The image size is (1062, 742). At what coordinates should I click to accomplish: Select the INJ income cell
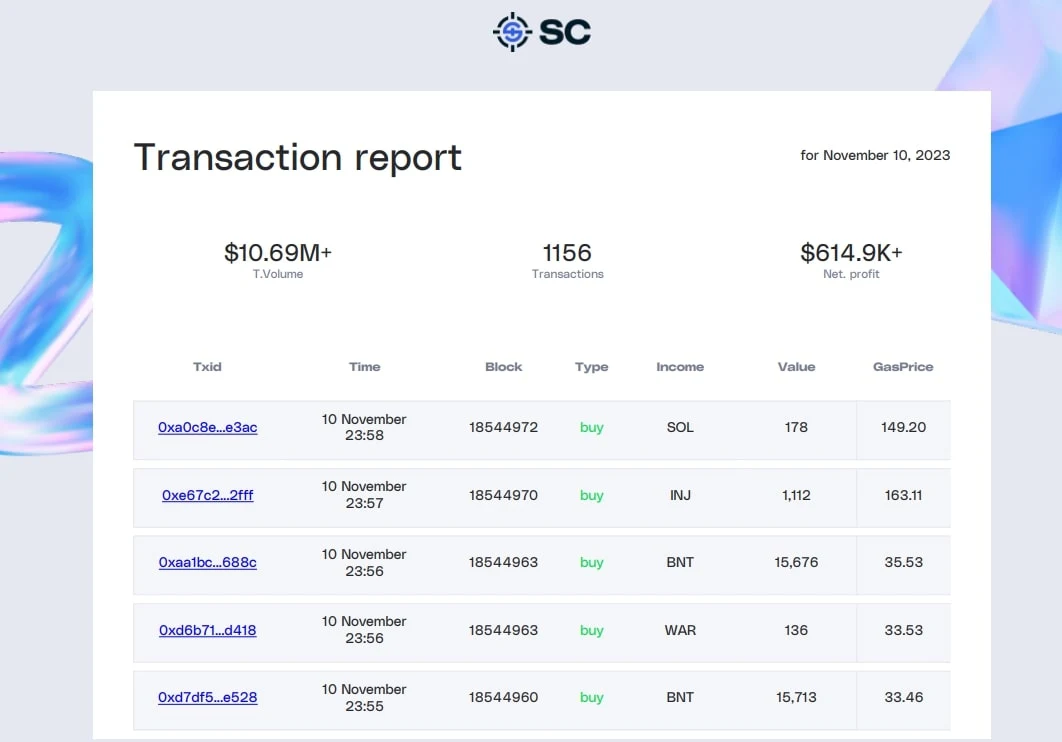[680, 495]
